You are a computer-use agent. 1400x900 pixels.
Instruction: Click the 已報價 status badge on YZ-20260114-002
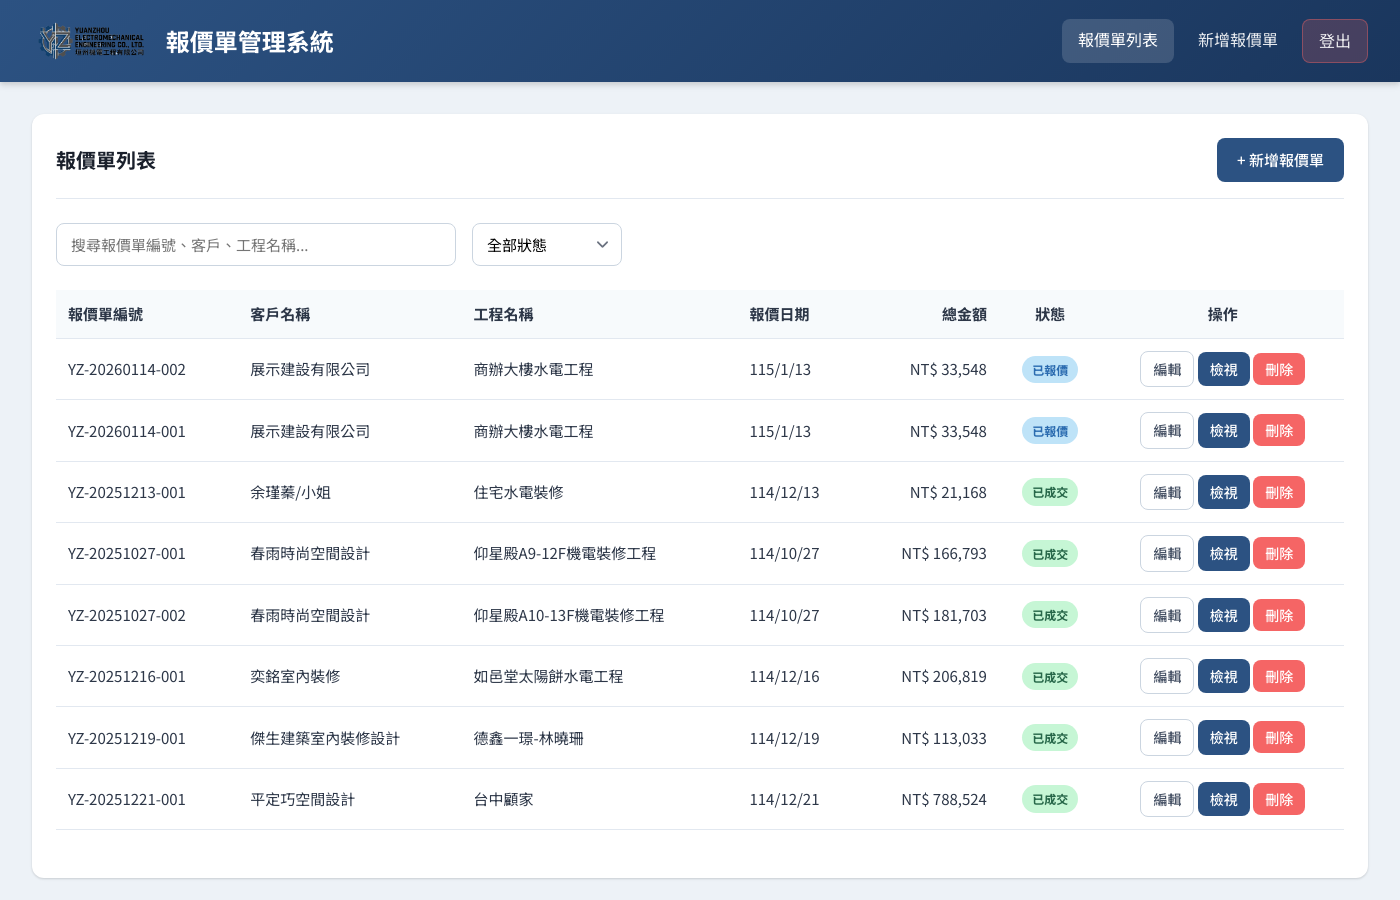tap(1049, 369)
